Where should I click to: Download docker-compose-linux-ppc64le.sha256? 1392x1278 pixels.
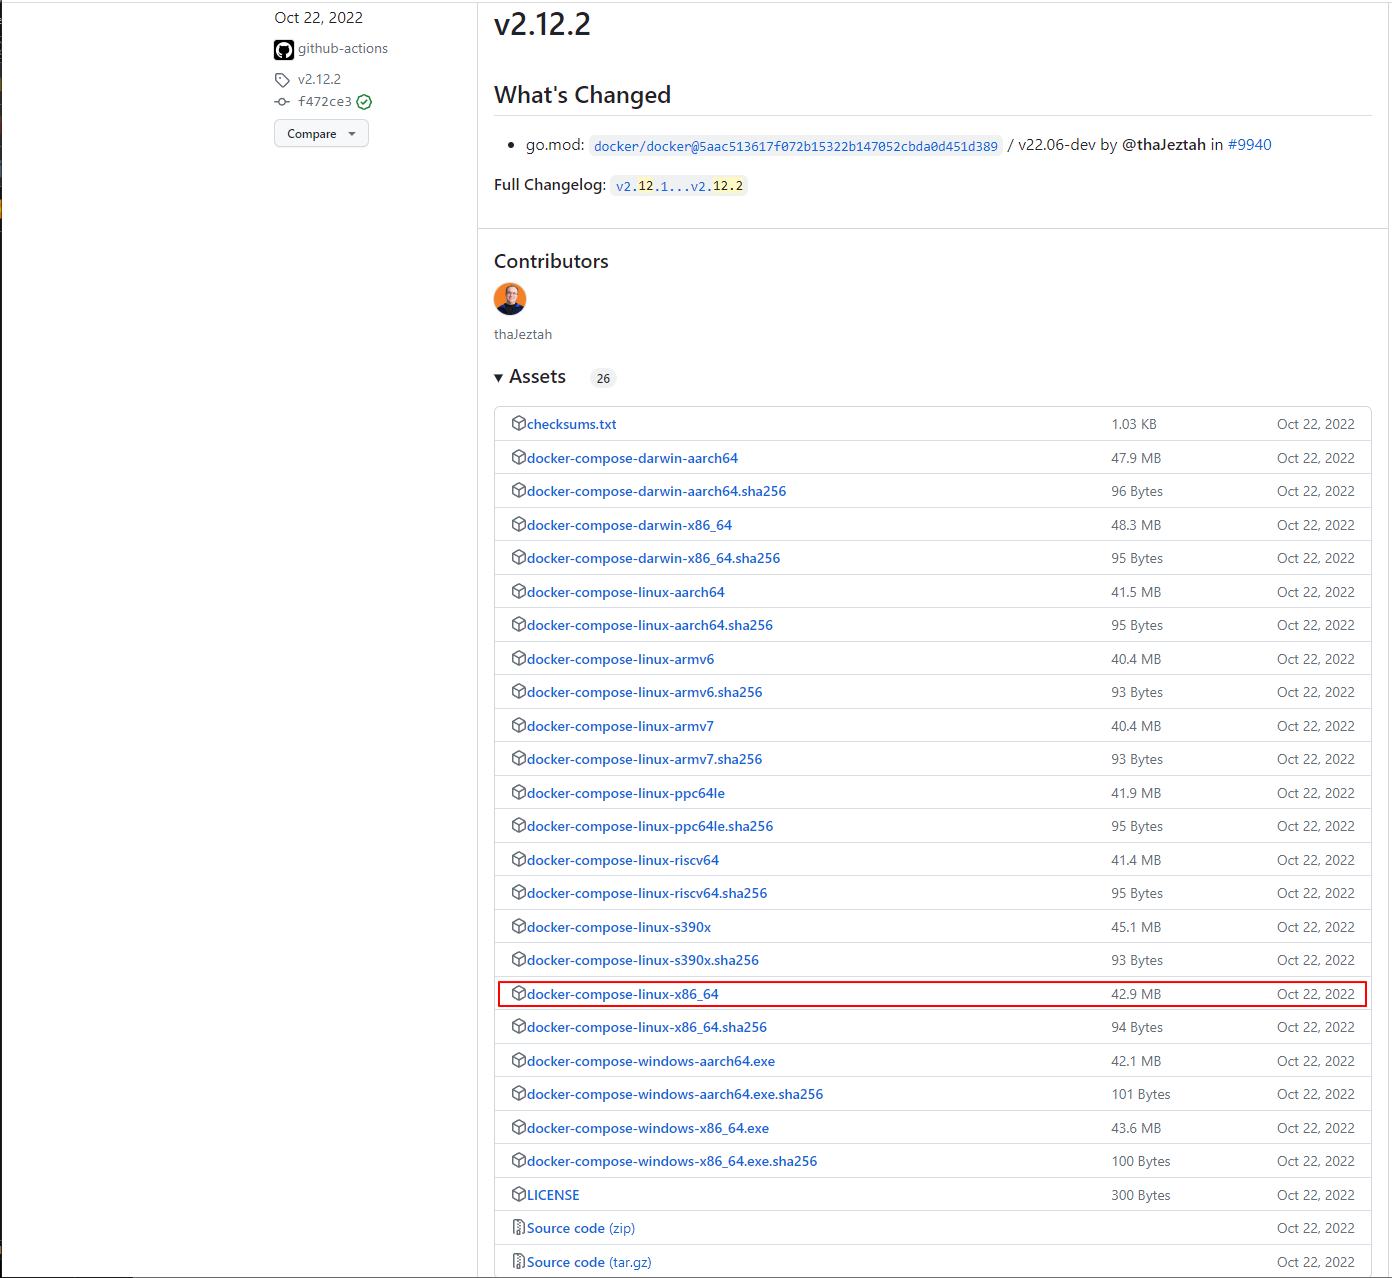(x=650, y=826)
